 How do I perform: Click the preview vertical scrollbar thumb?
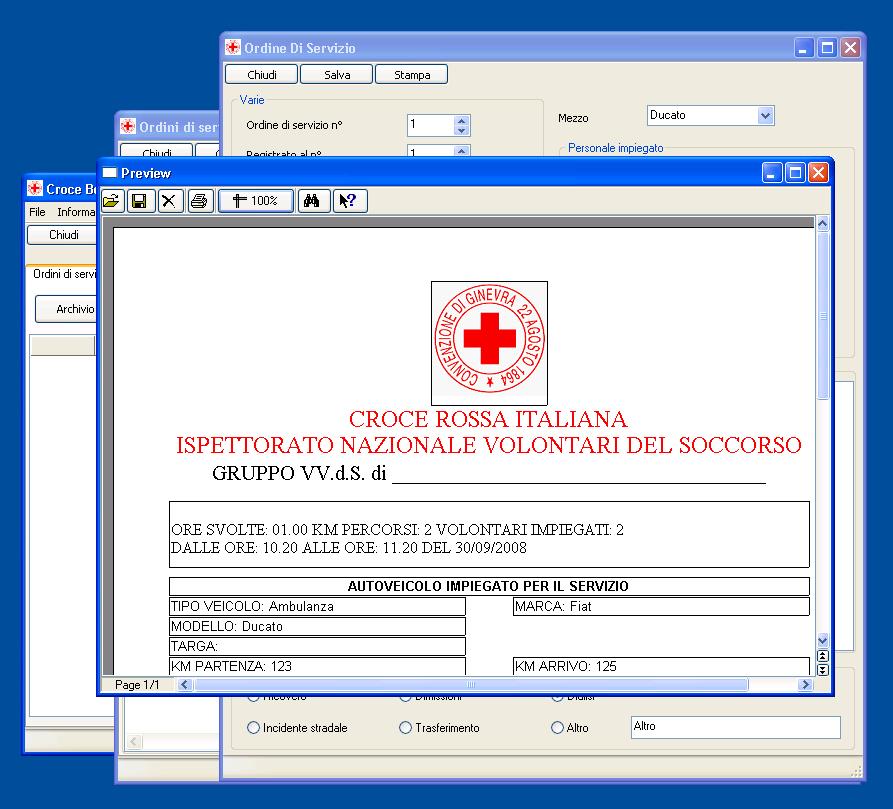point(823,316)
